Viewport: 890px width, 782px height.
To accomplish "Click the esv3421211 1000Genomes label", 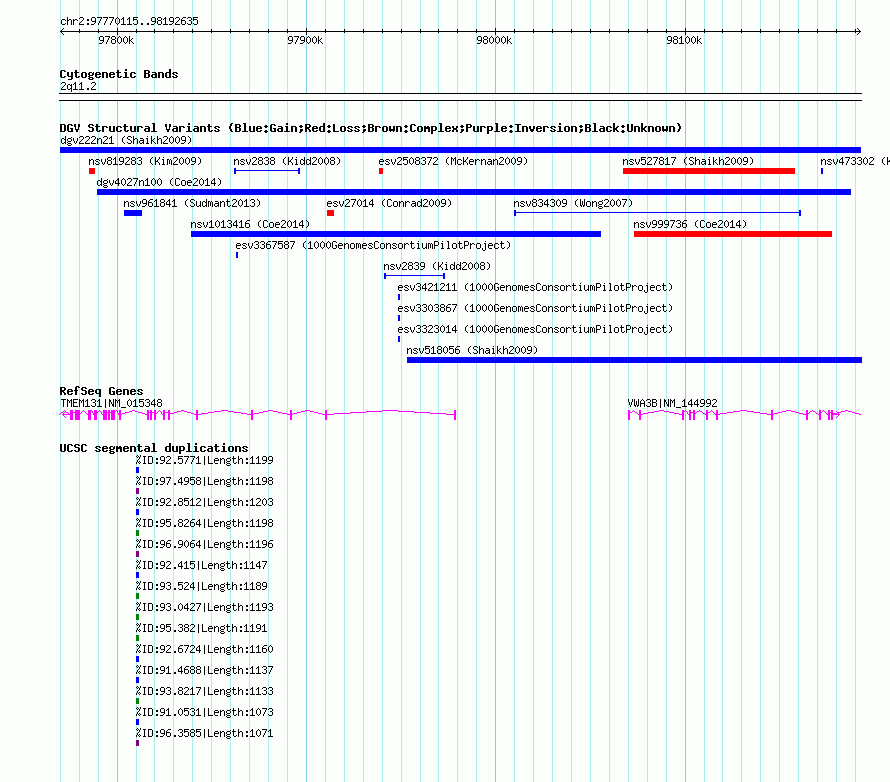I will [535, 287].
